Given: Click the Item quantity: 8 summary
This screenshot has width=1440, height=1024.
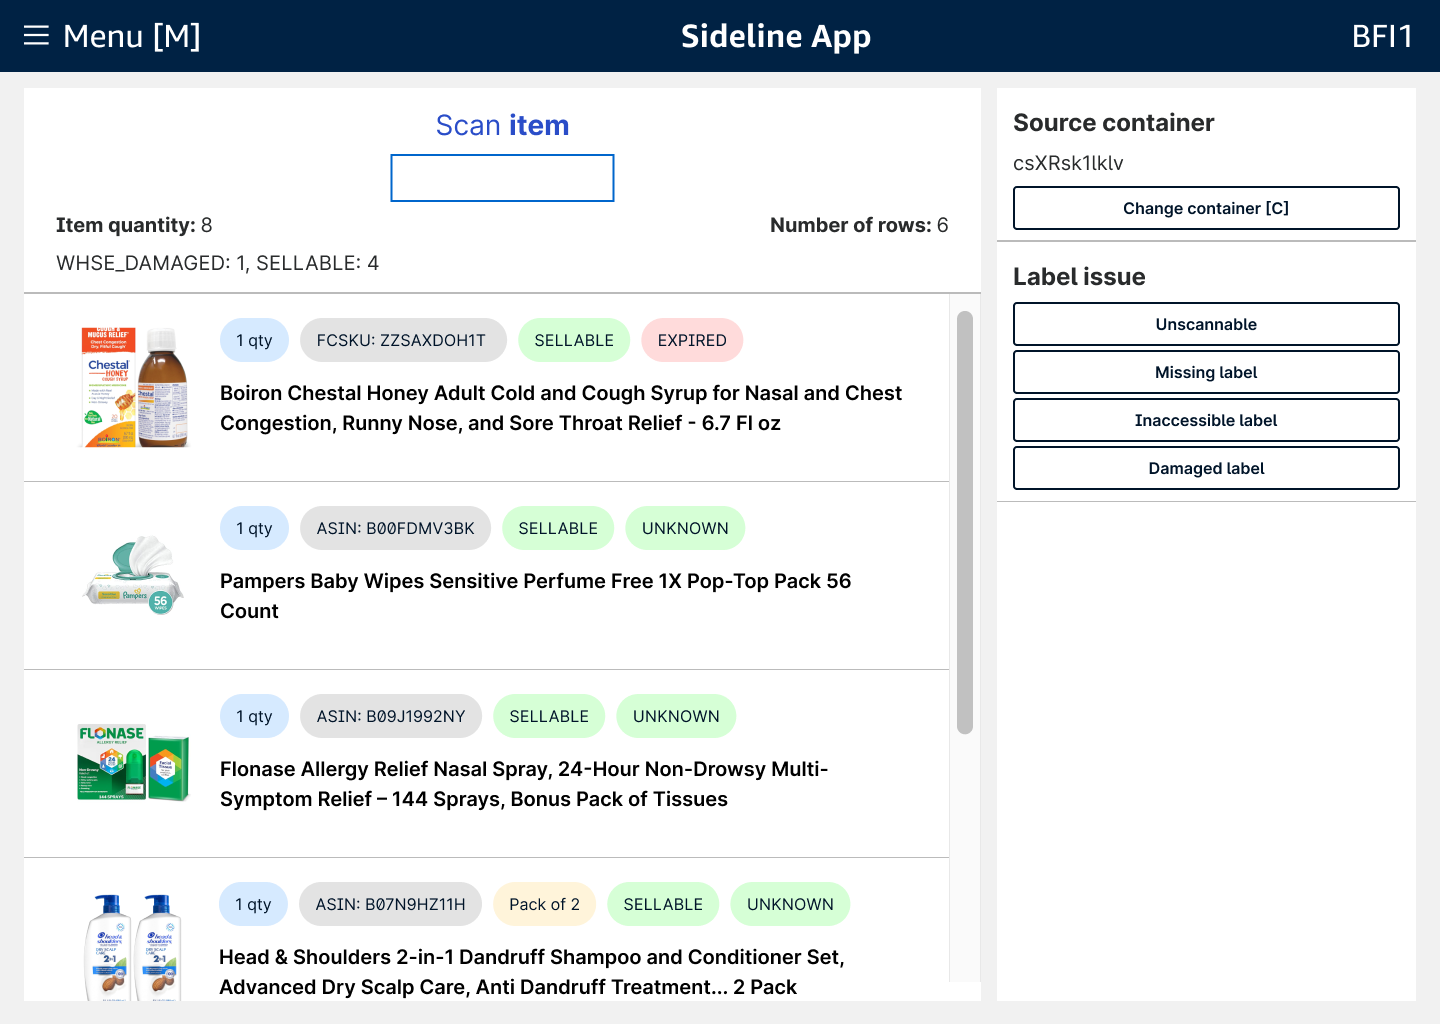Looking at the screenshot, I should tap(134, 225).
